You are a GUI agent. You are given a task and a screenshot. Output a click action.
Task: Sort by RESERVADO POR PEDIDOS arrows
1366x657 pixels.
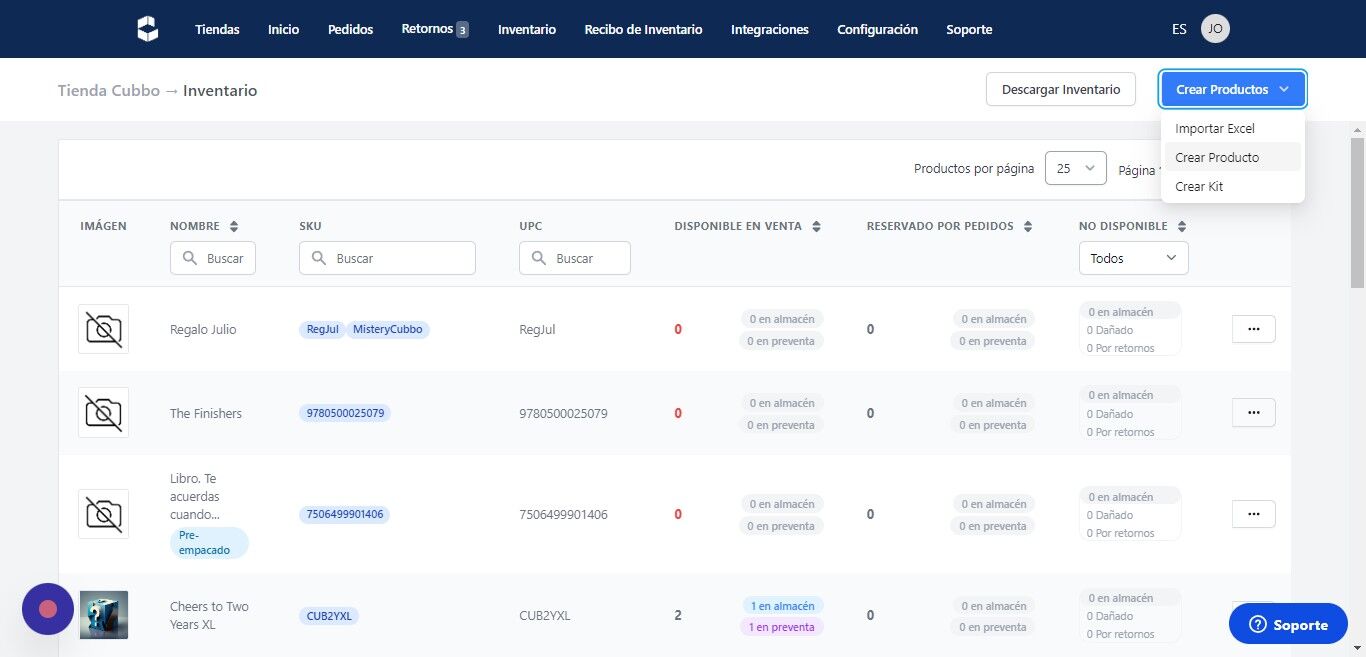pos(1027,227)
